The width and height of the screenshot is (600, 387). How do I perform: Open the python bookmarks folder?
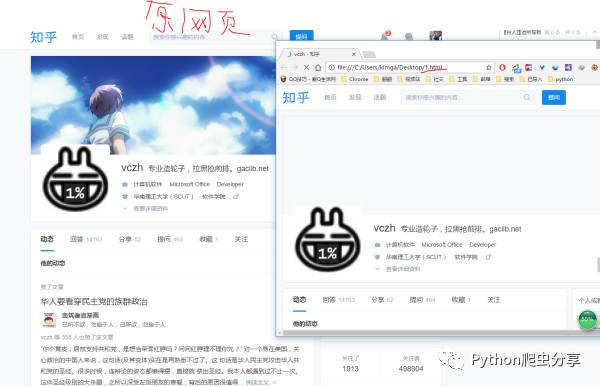pyautogui.click(x=561, y=79)
